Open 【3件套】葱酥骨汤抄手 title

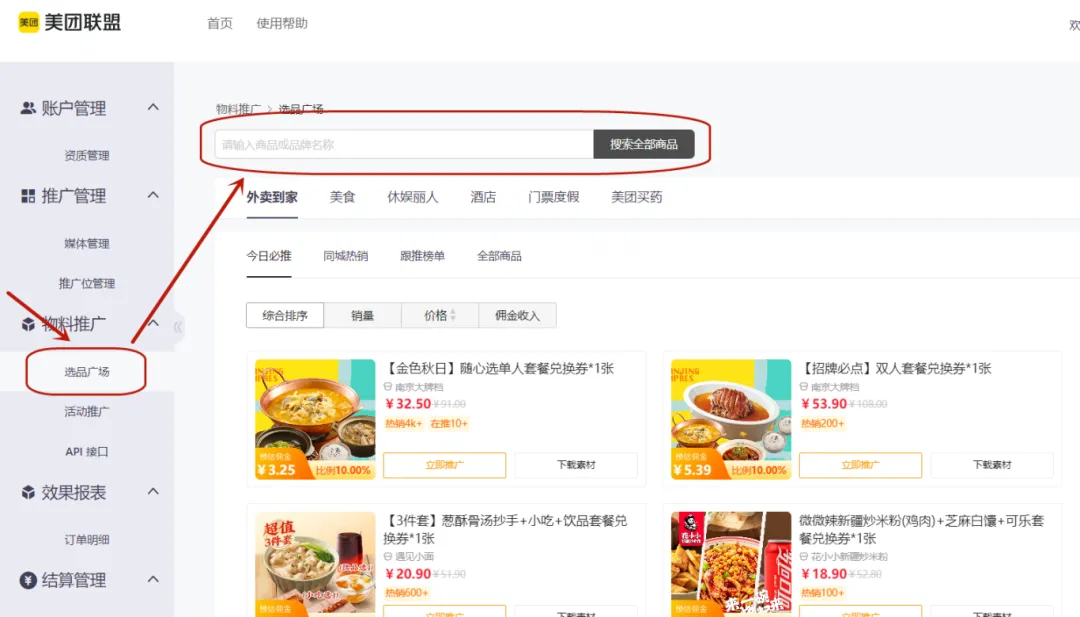pyautogui.click(x=506, y=529)
